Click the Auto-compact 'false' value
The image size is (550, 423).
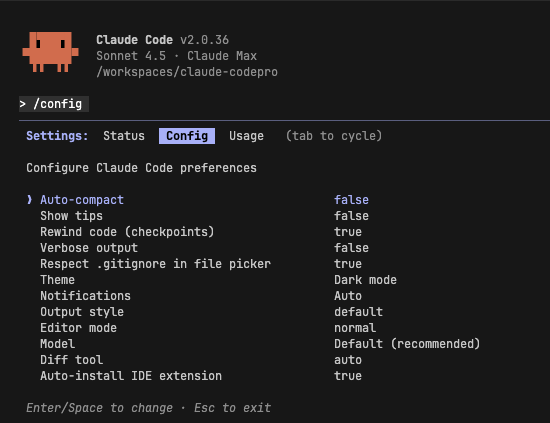tap(351, 200)
